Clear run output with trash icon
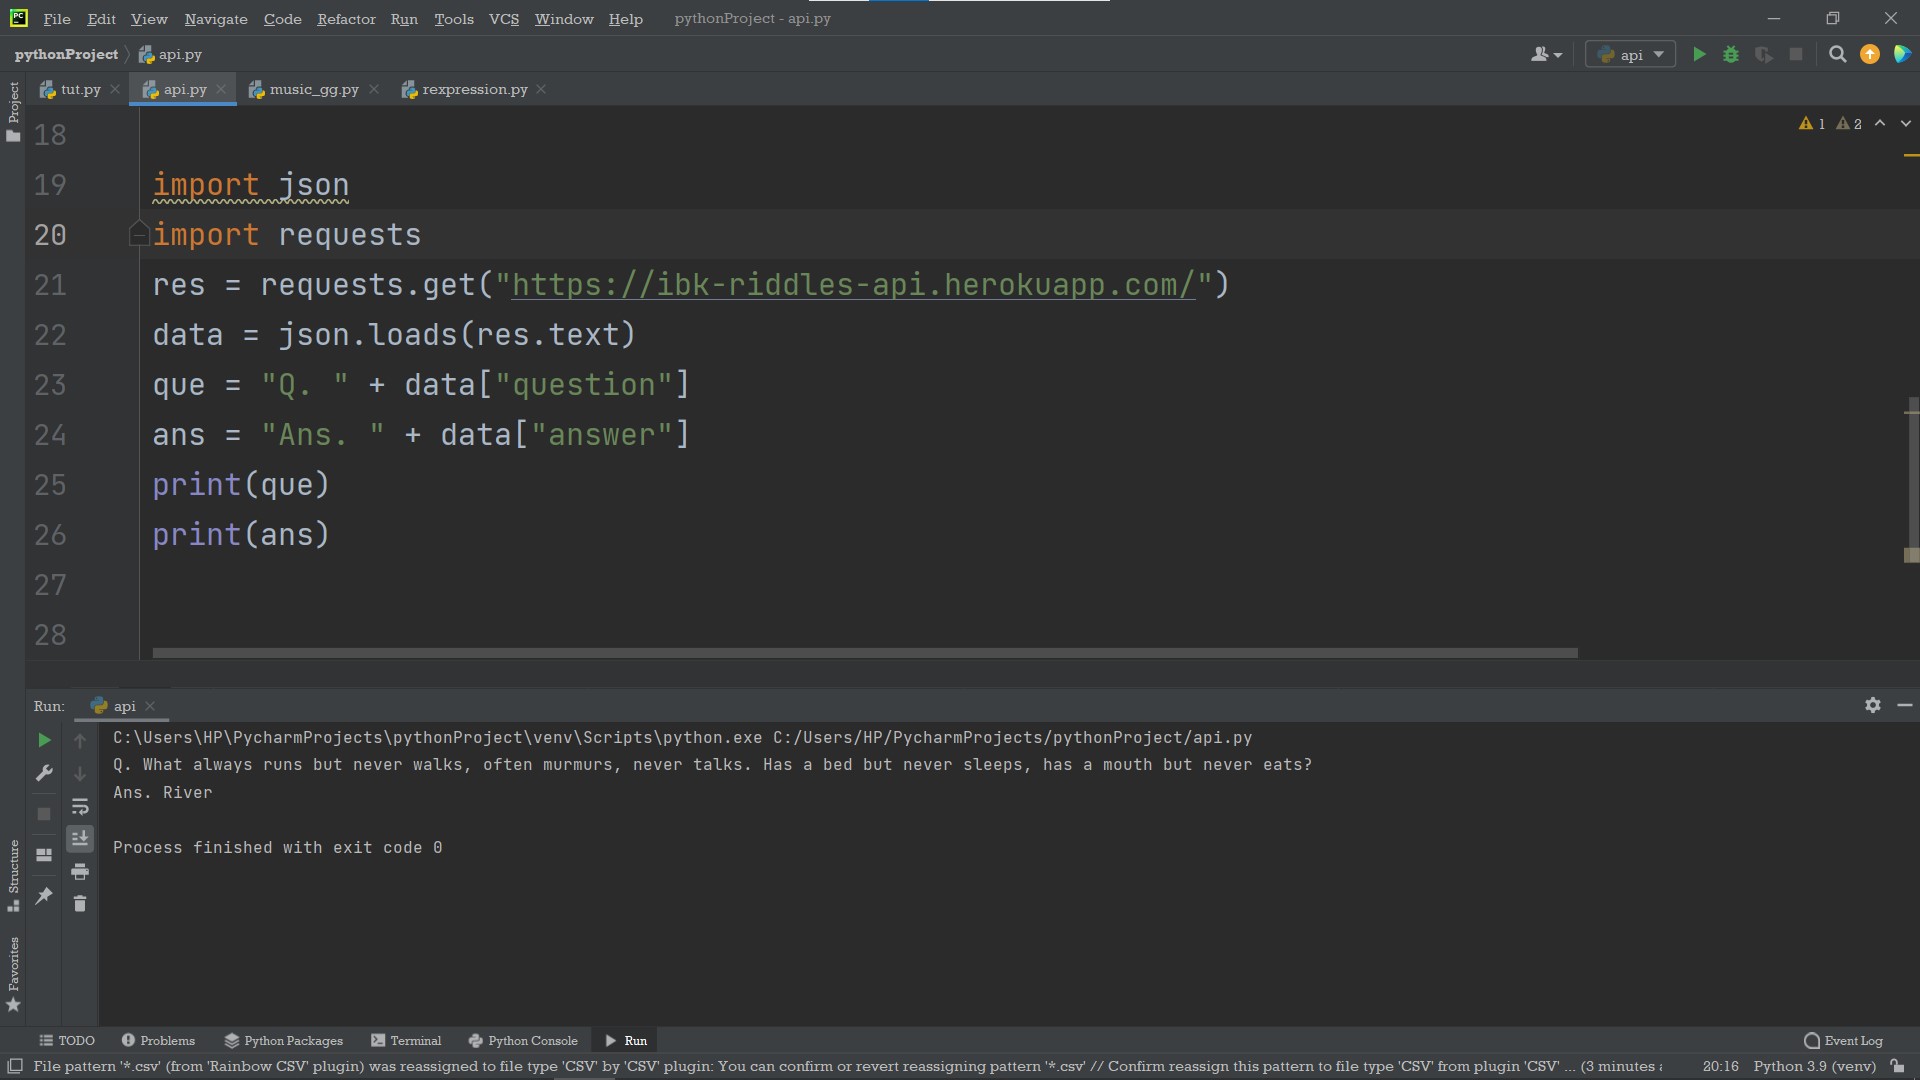Screen dimensions: 1920x1080 click(x=80, y=904)
